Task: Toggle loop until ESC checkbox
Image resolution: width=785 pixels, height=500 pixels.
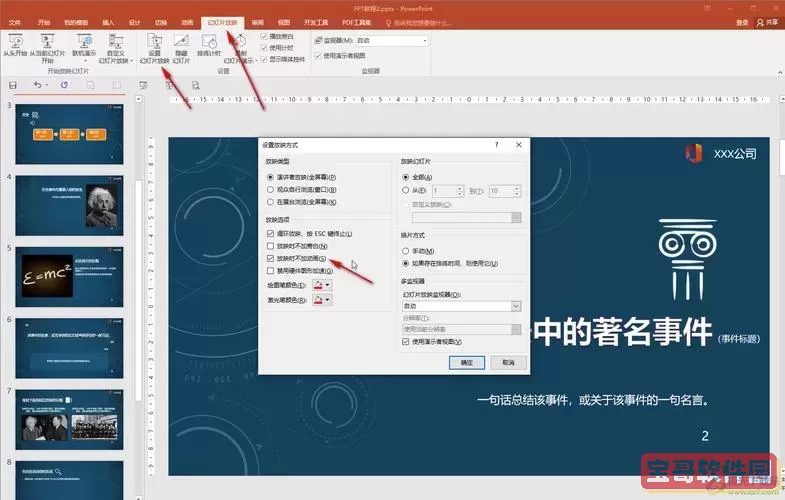Action: tap(271, 234)
